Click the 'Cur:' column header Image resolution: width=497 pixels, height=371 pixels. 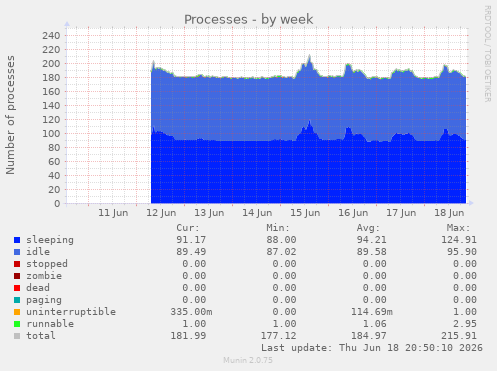[188, 228]
